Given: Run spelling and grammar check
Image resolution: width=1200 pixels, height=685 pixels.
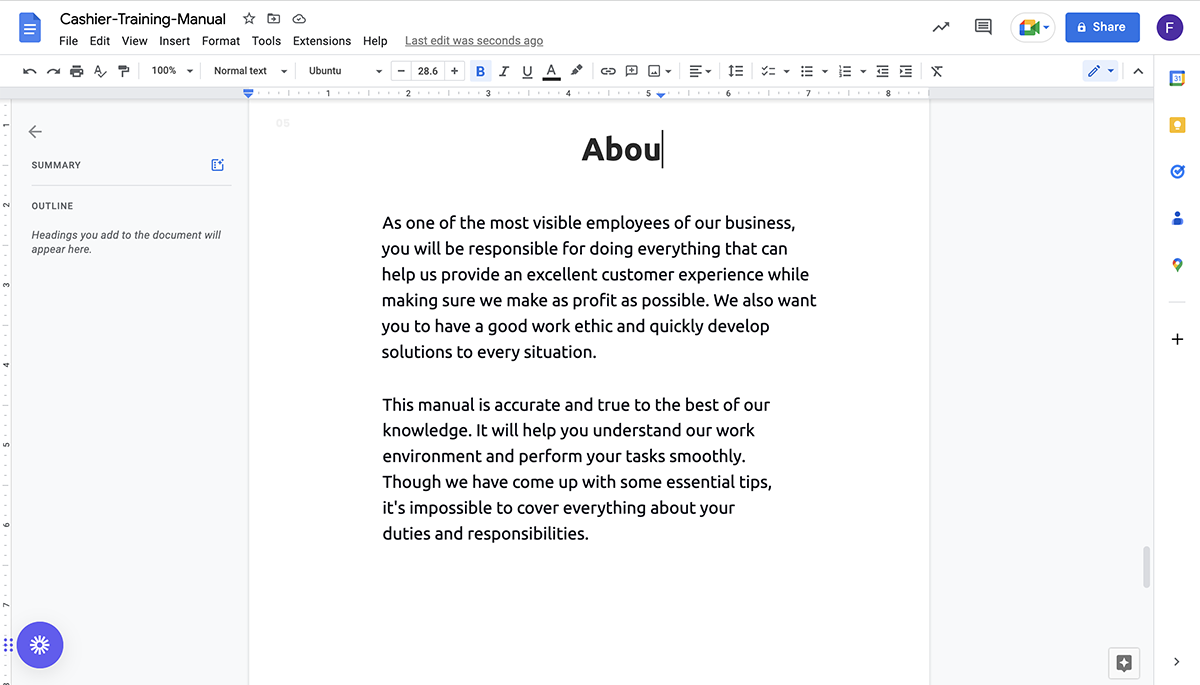Looking at the screenshot, I should pyautogui.click(x=99, y=71).
